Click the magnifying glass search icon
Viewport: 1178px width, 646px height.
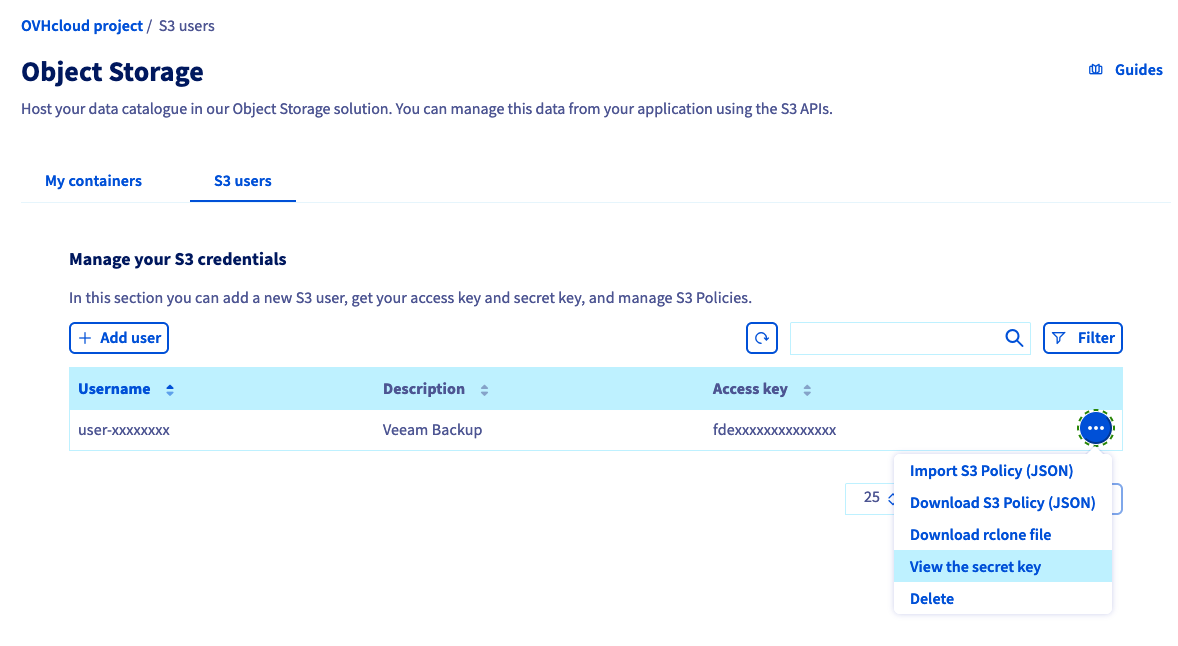[1014, 338]
